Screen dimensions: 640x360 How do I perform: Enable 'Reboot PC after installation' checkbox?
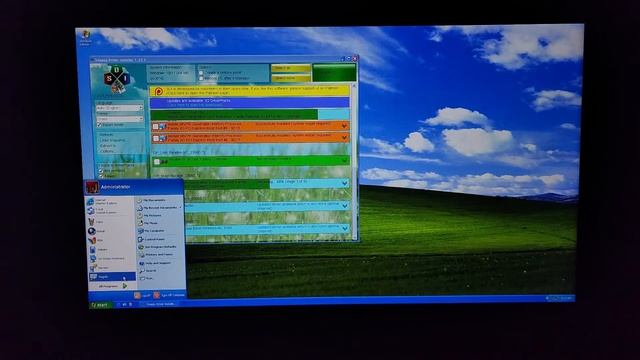click(201, 78)
